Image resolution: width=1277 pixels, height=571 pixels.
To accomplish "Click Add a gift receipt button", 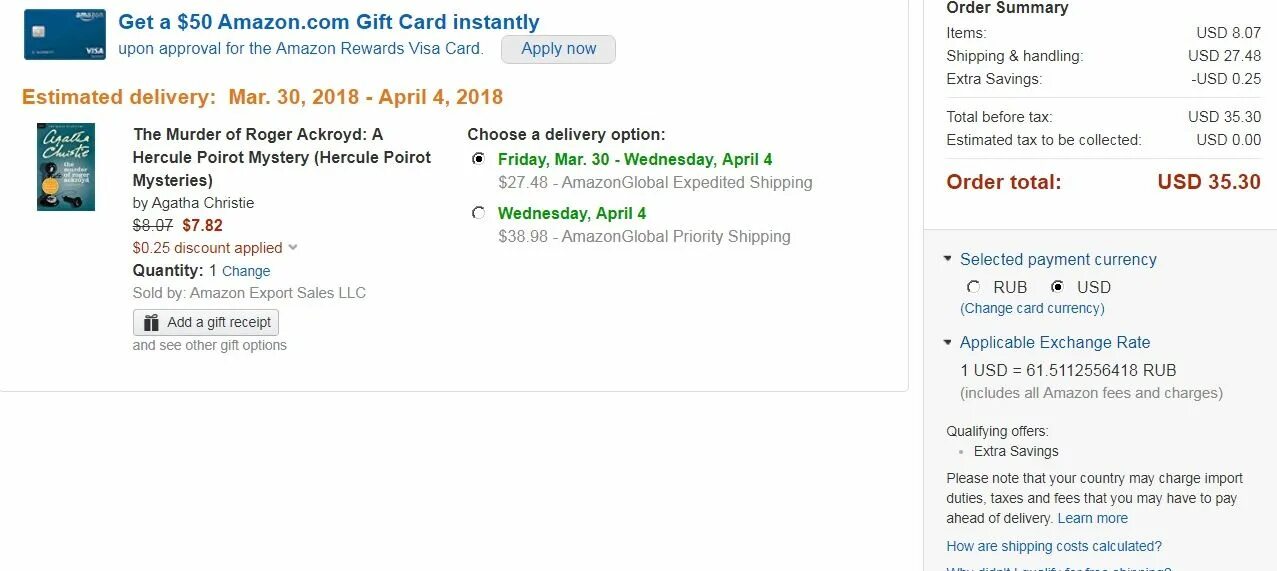I will [x=206, y=323].
